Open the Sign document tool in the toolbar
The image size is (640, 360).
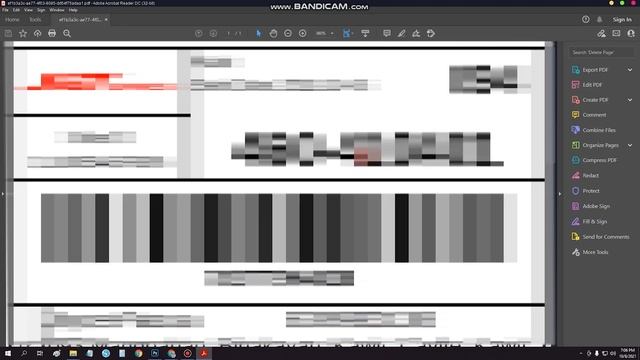[x=416, y=33]
